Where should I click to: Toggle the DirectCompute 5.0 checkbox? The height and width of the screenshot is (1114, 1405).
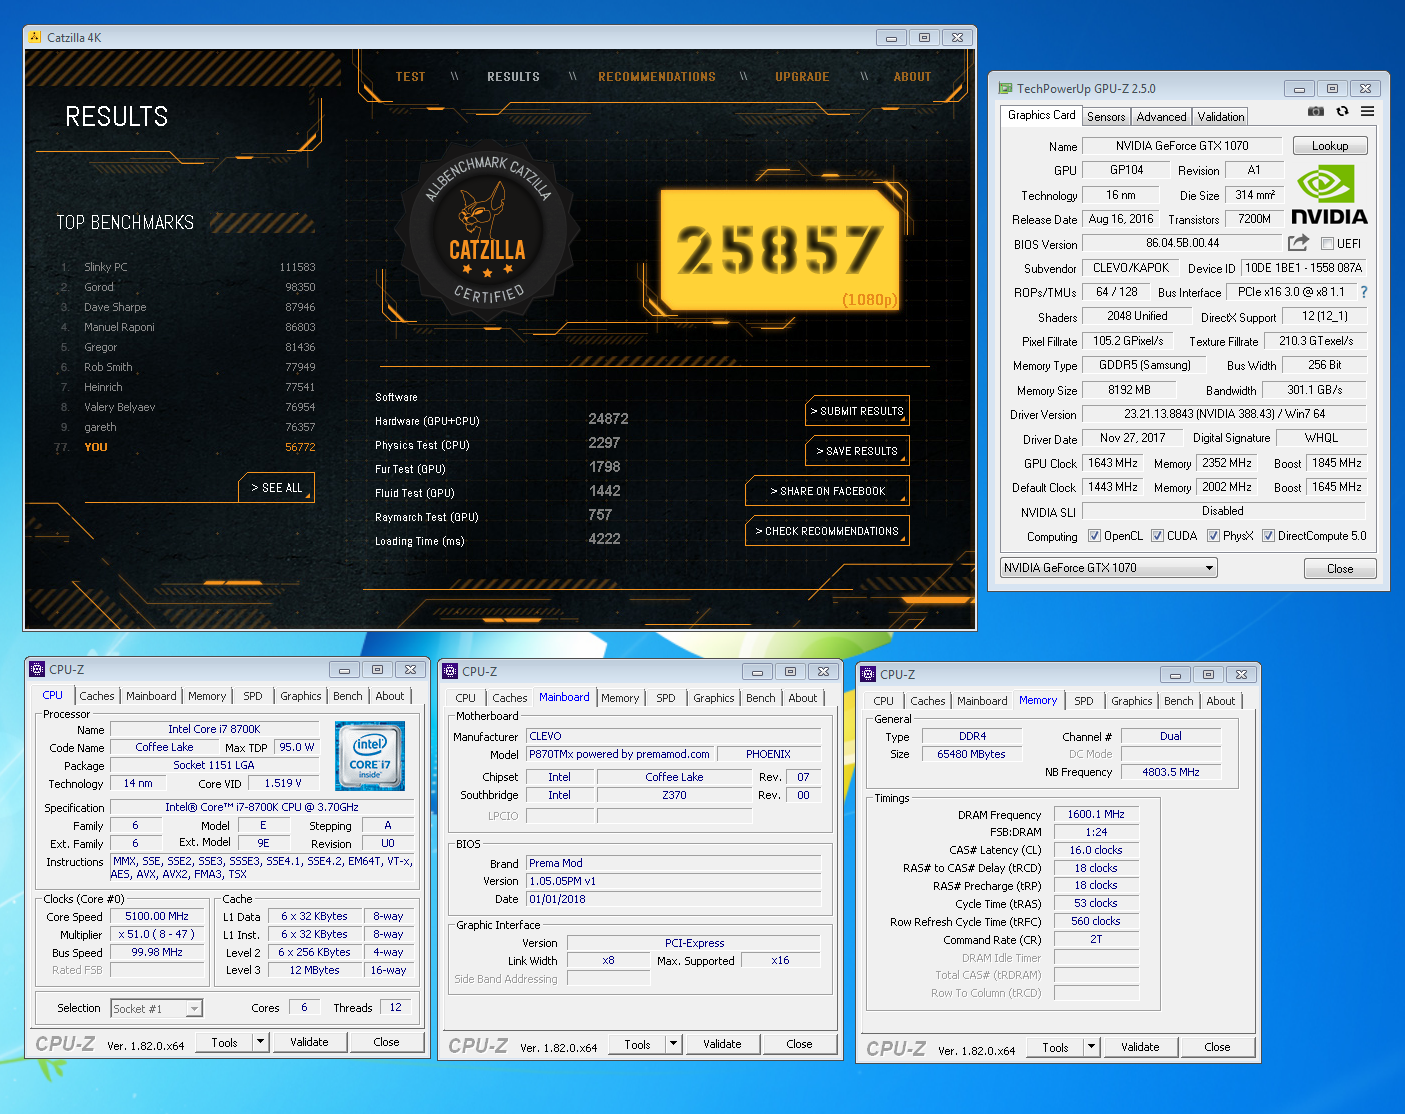click(1268, 536)
